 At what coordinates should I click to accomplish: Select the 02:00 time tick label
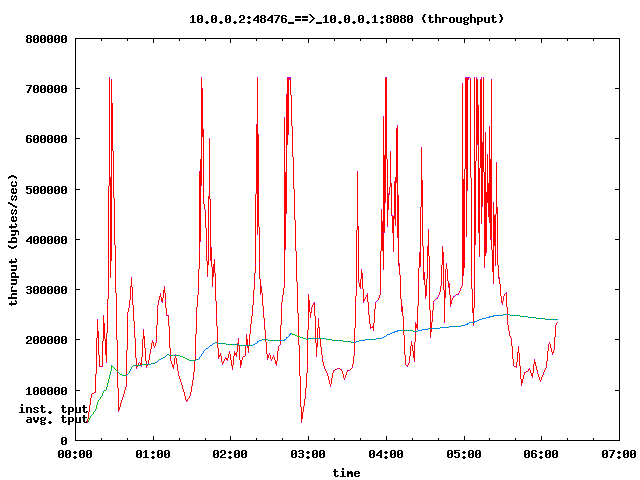pos(230,454)
